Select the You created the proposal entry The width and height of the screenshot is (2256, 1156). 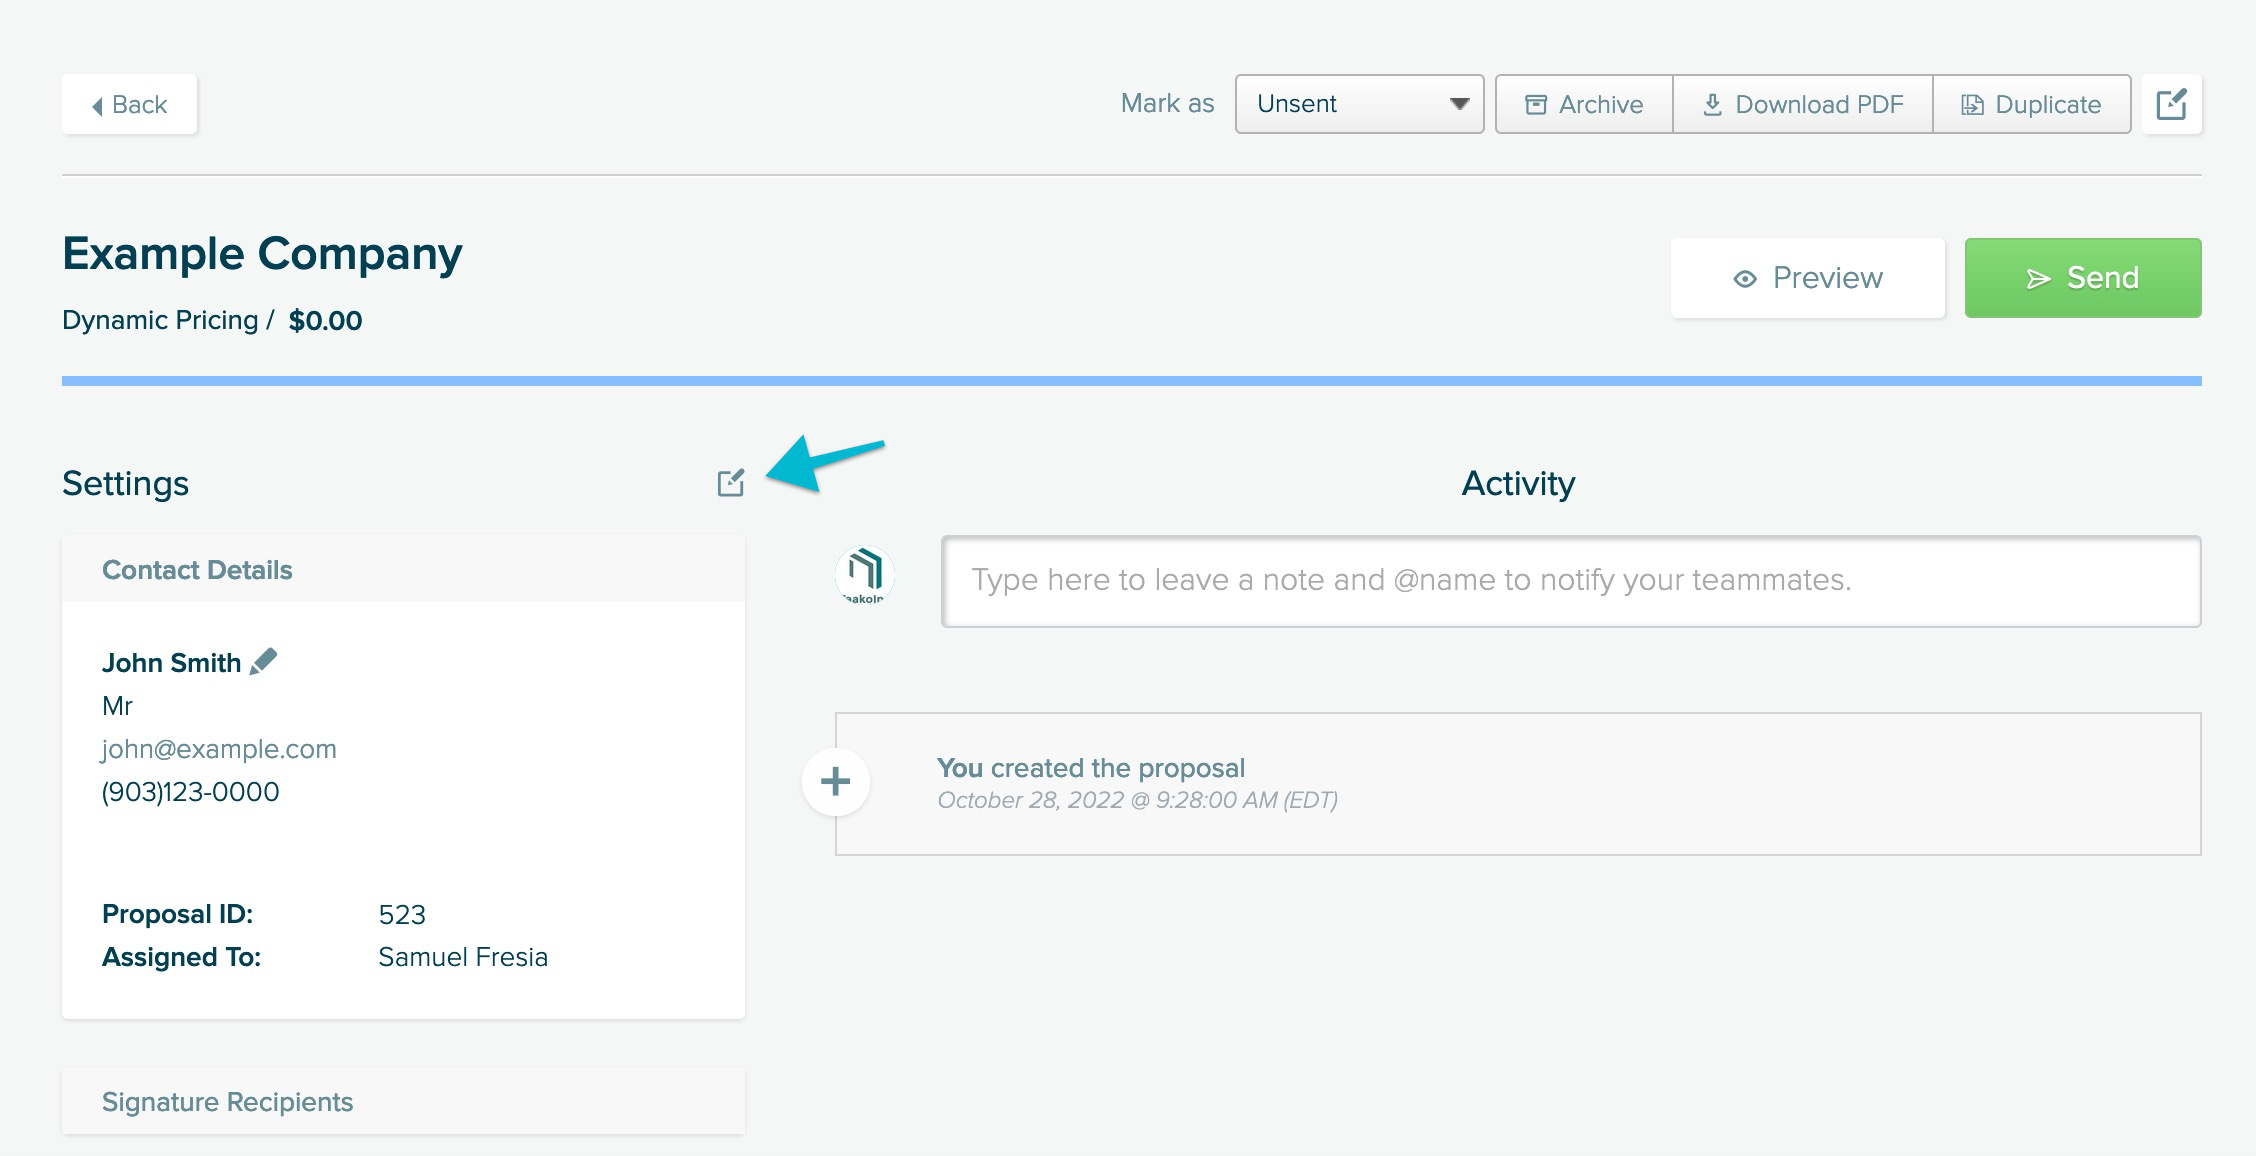(x=1091, y=768)
